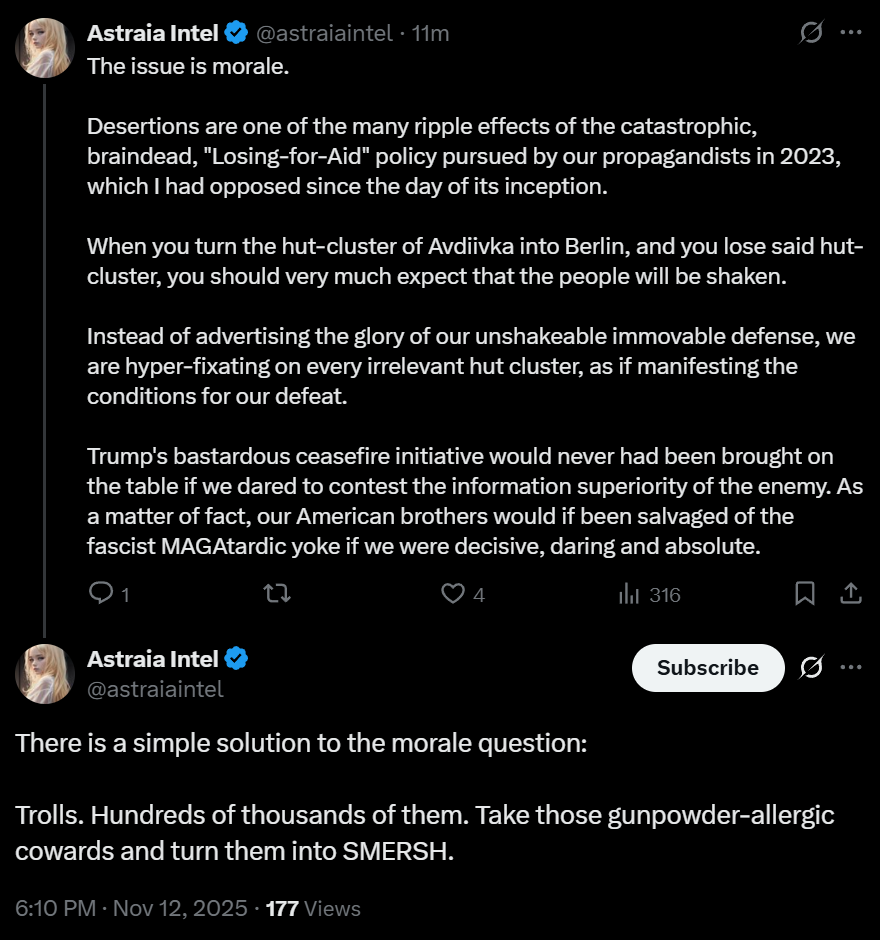Open more options menu on first tweet
Image resolution: width=880 pixels, height=940 pixels.
[x=851, y=33]
